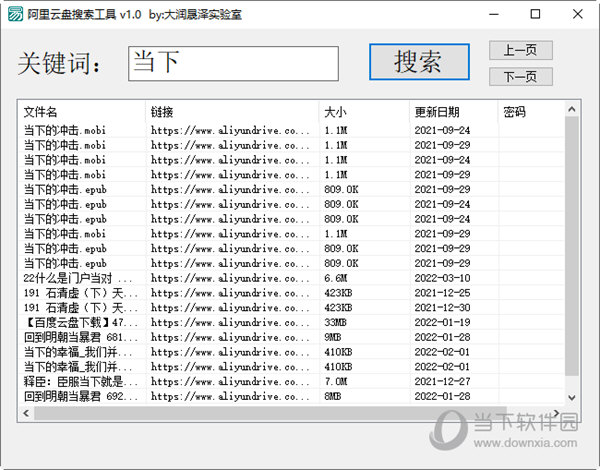Click the date 2022-01-19

point(442,323)
